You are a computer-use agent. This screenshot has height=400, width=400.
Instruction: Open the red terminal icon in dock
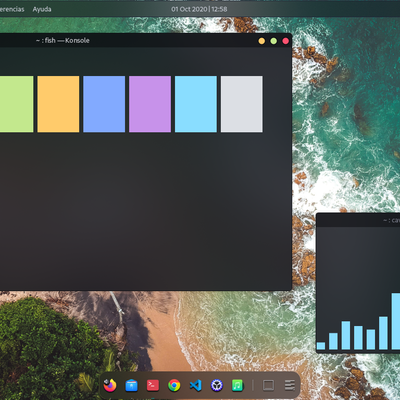(153, 385)
